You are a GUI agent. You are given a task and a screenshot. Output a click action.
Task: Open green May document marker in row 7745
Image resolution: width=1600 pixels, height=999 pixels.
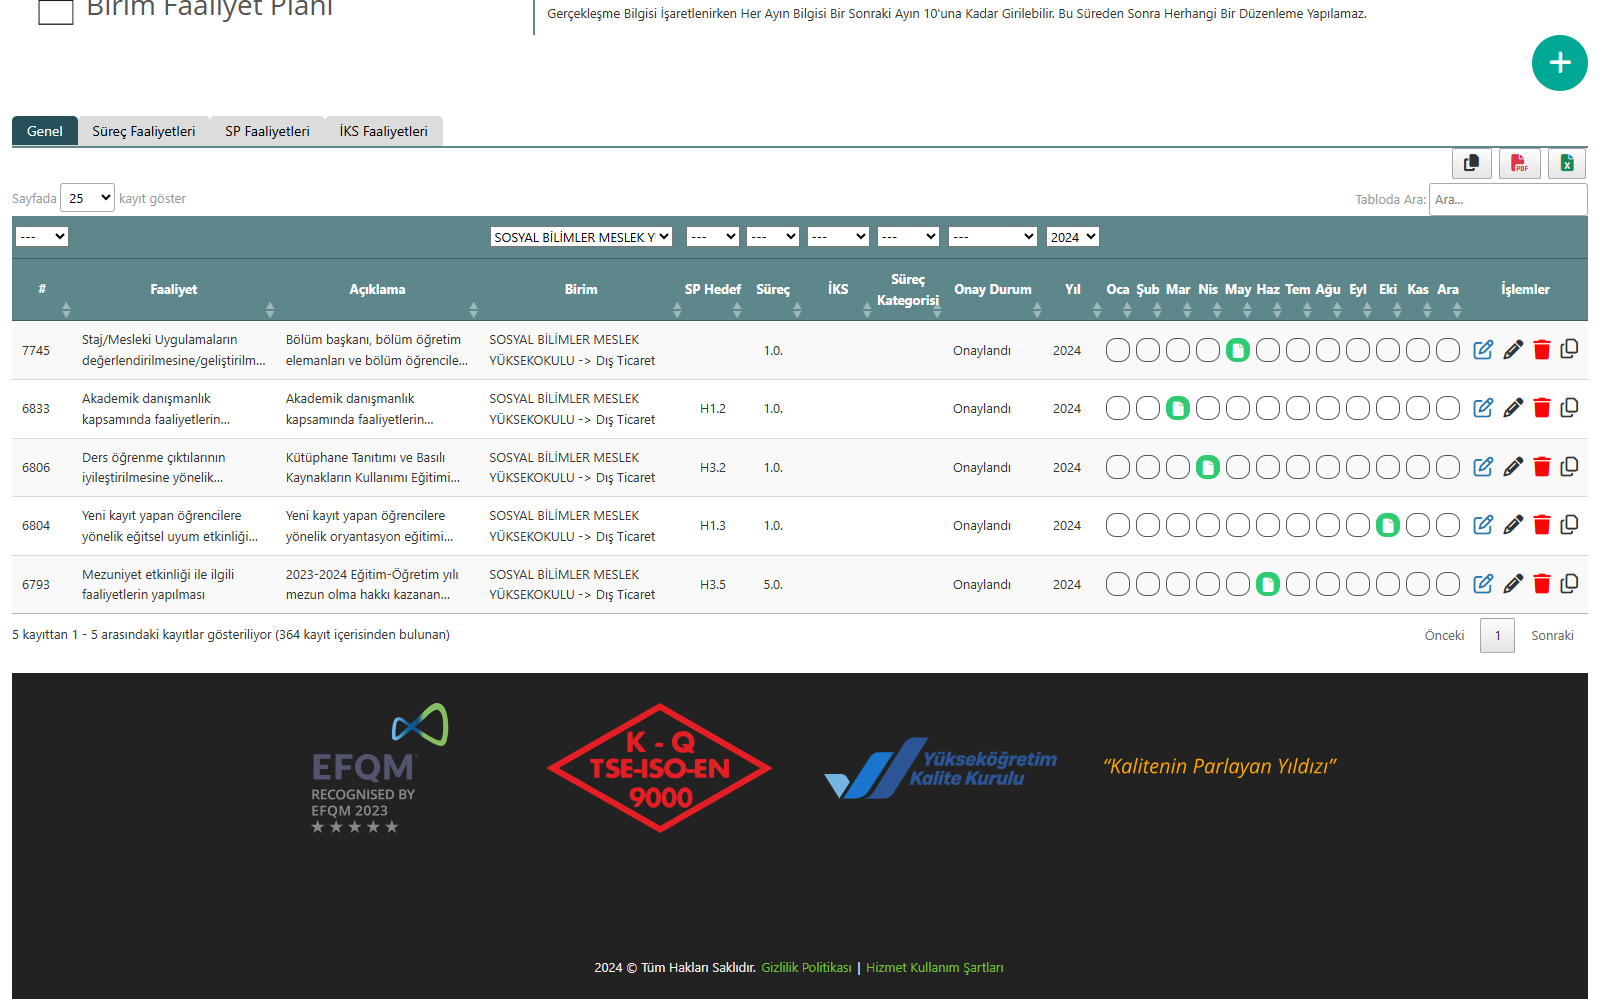(1238, 350)
